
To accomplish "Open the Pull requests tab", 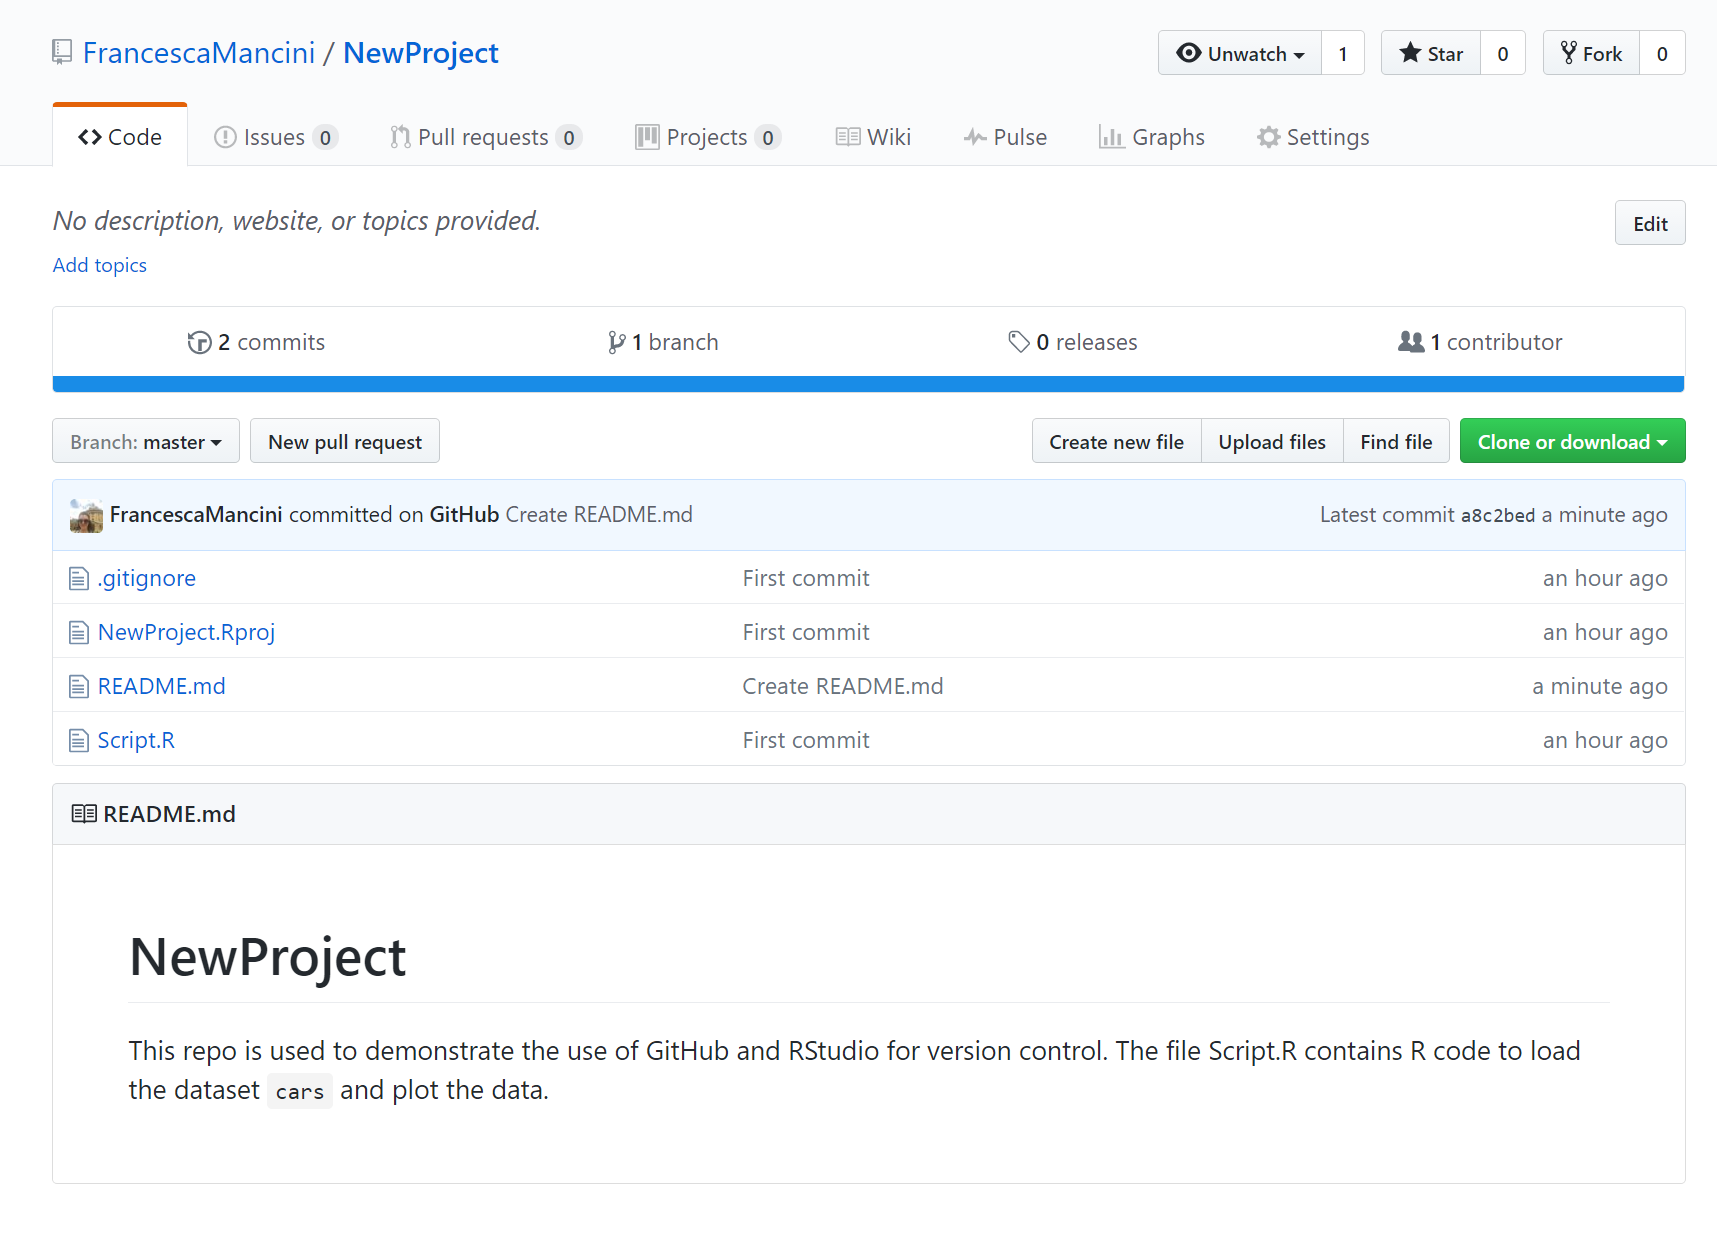I will pos(486,137).
